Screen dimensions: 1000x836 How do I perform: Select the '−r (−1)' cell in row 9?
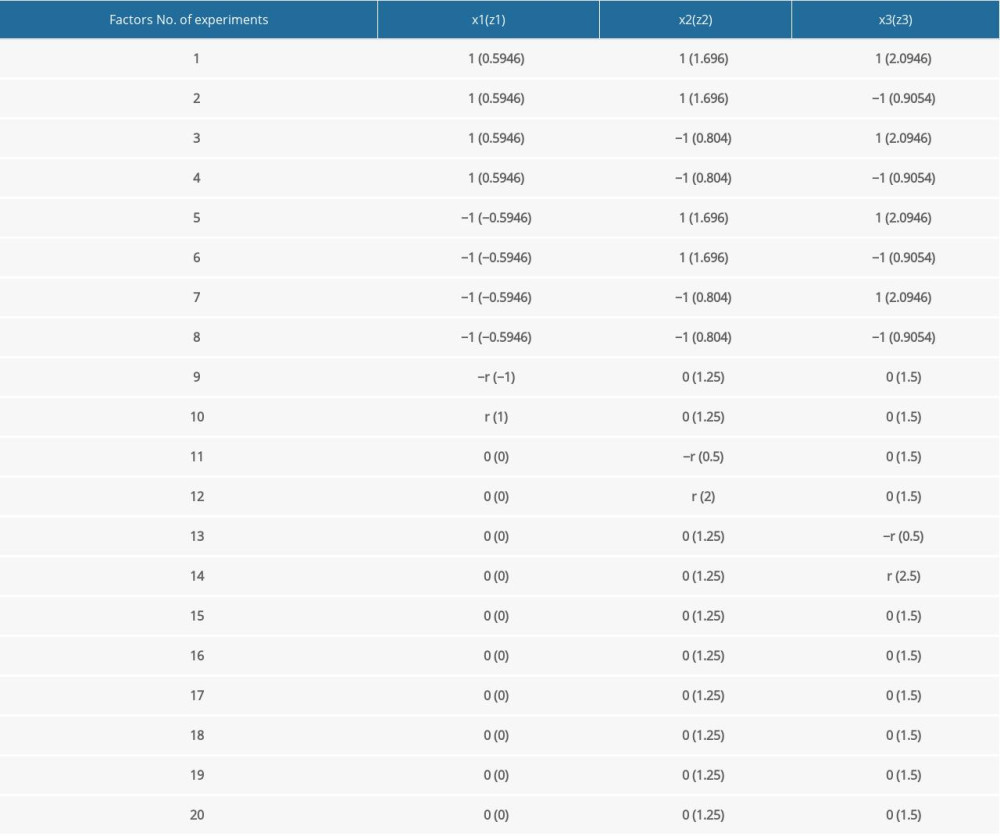(x=496, y=377)
